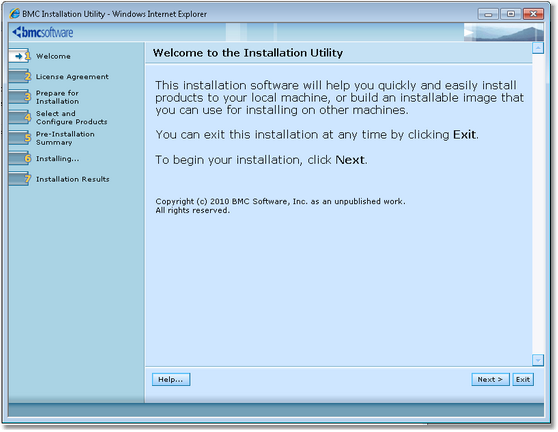
Task: Click the step 1 arrow marker icon
Action: [20, 56]
